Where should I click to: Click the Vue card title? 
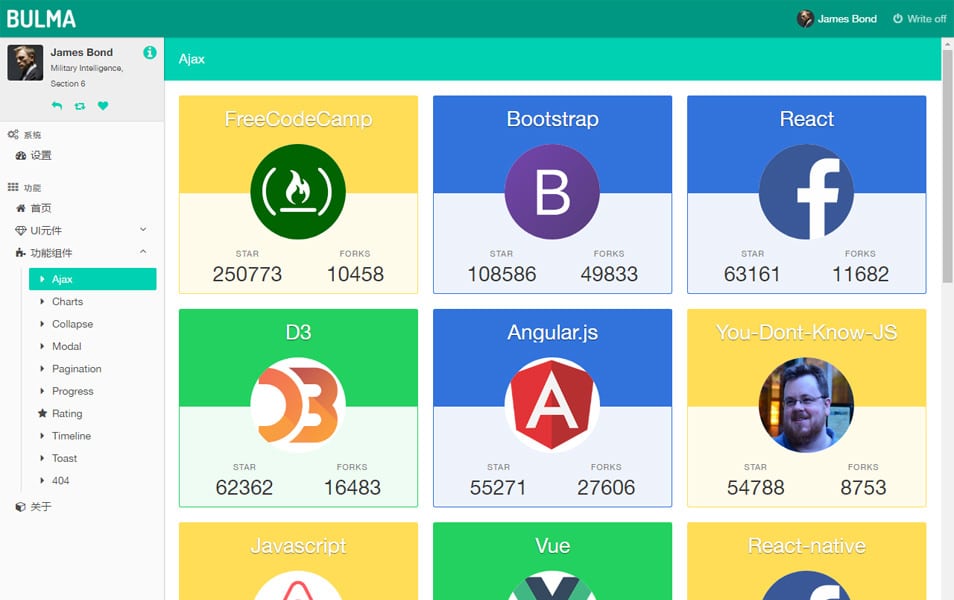pyautogui.click(x=552, y=546)
